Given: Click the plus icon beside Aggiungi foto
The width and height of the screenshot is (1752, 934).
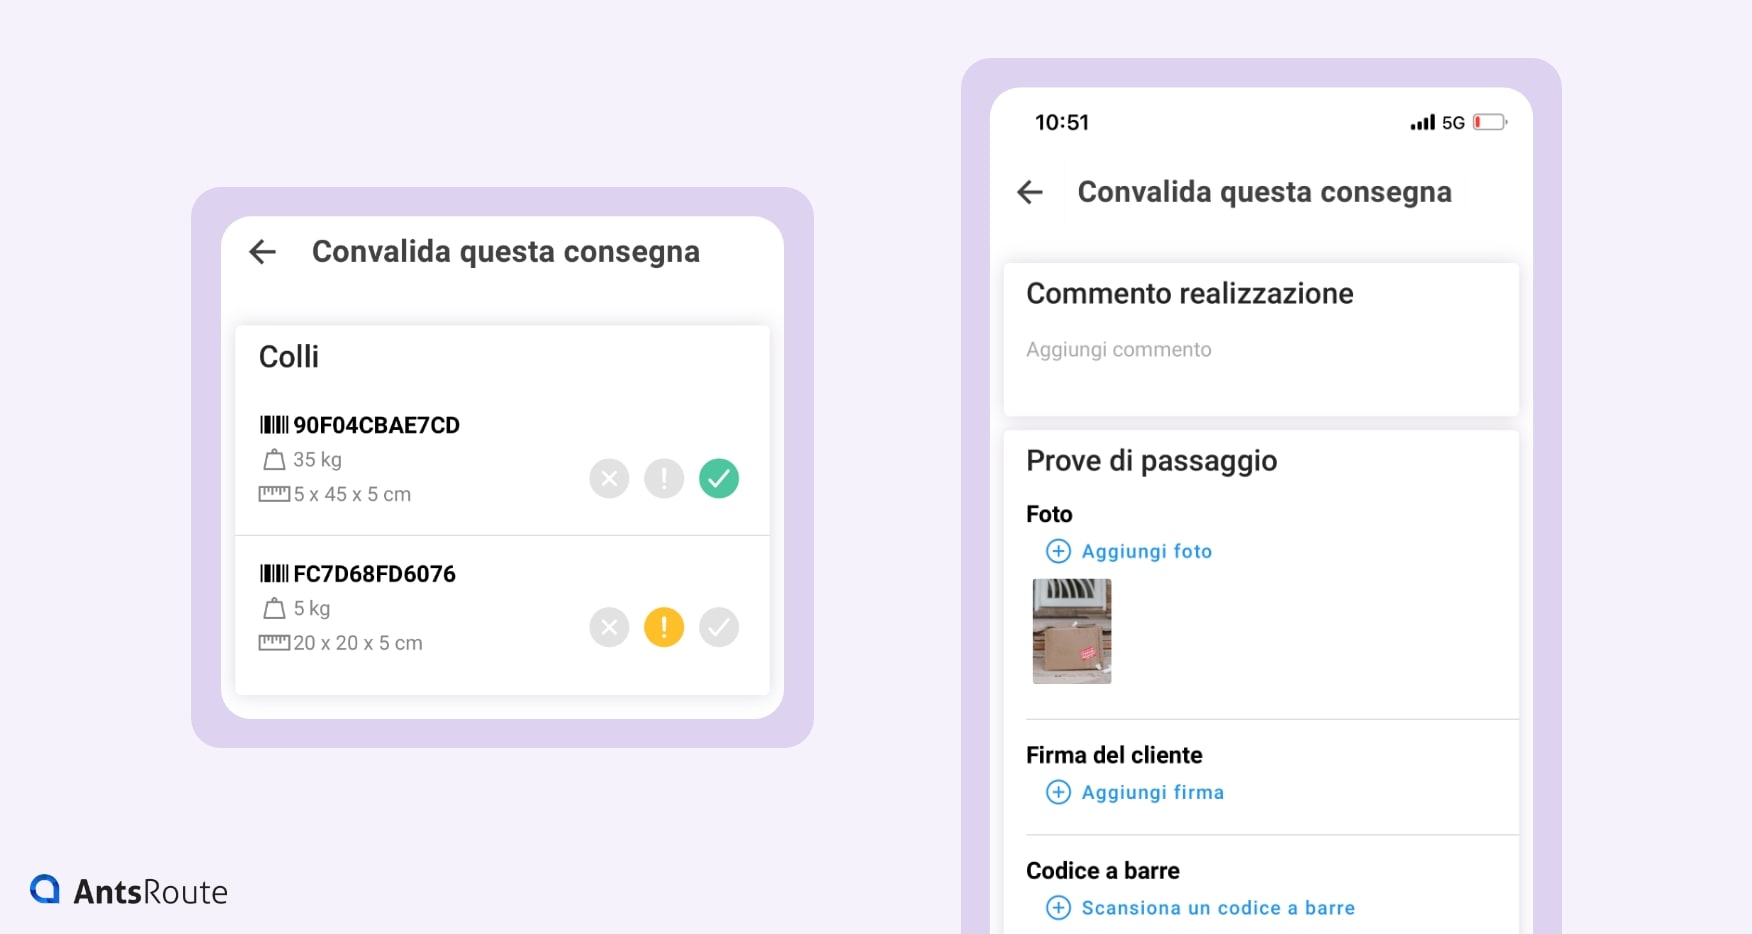Looking at the screenshot, I should tap(1058, 551).
